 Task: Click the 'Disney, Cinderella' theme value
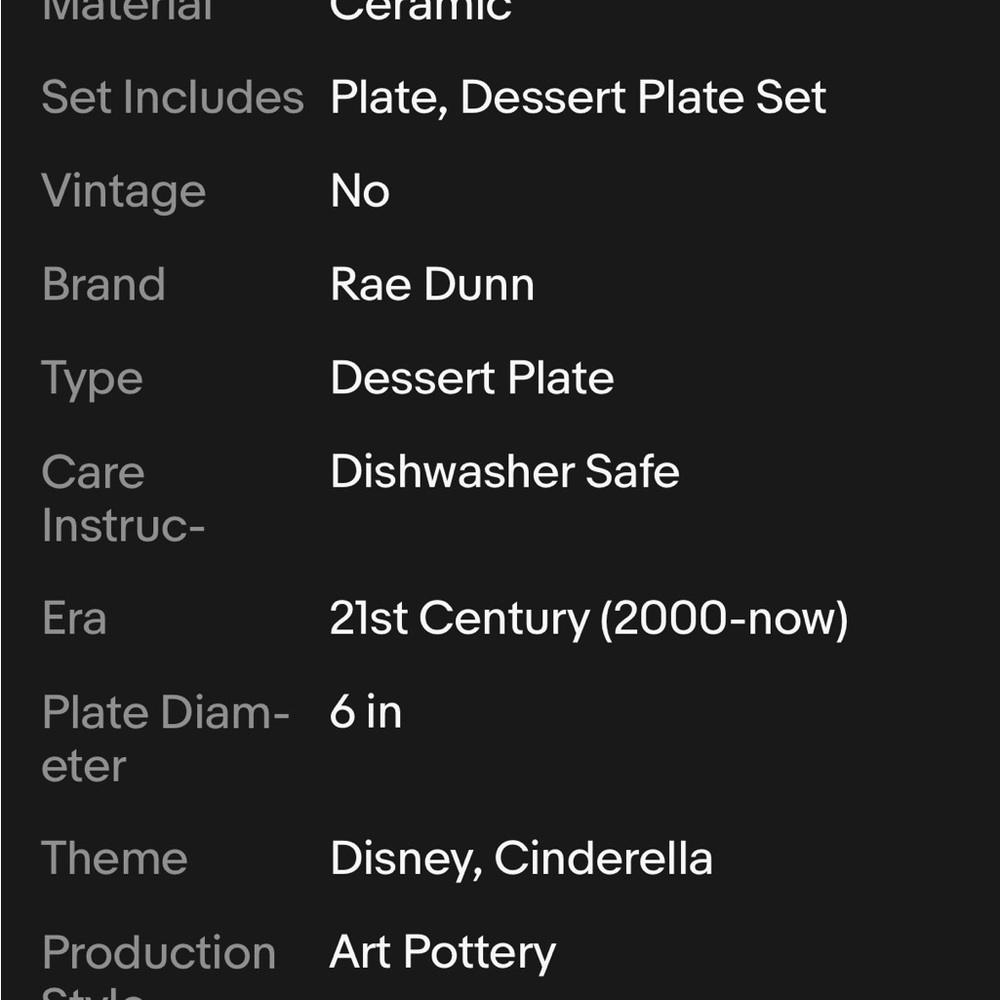(x=521, y=859)
